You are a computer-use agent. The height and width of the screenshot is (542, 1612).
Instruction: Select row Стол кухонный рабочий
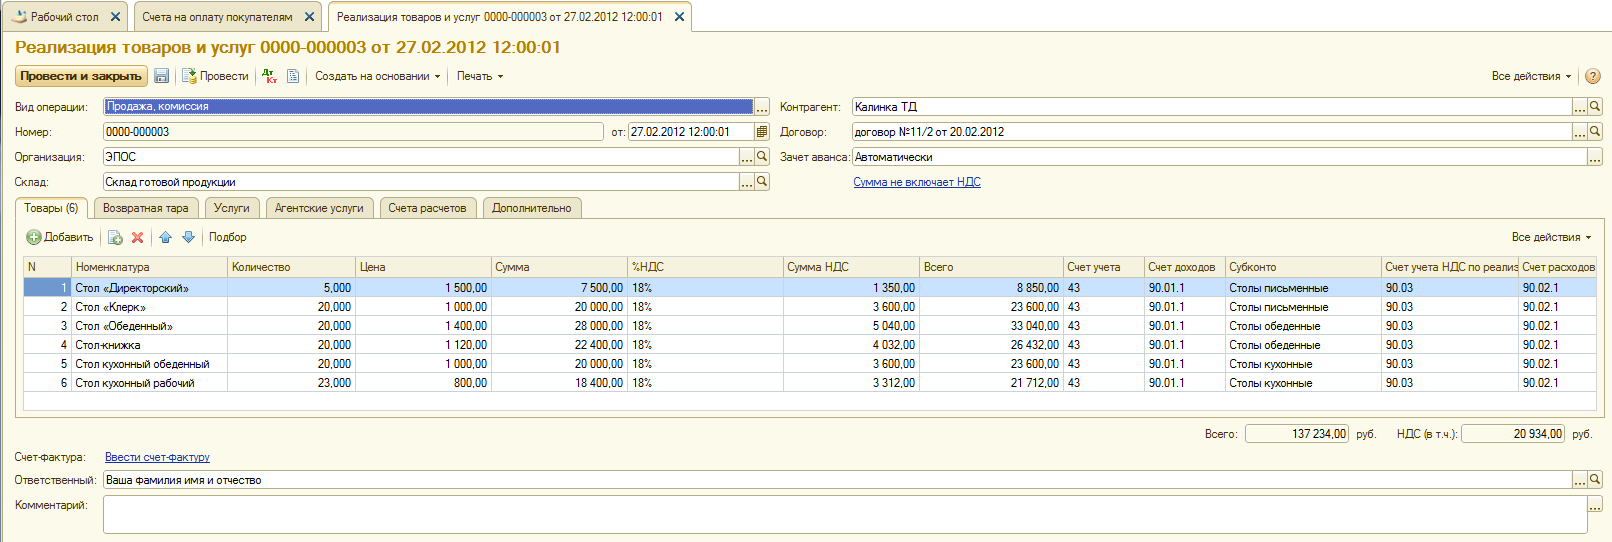[810, 383]
